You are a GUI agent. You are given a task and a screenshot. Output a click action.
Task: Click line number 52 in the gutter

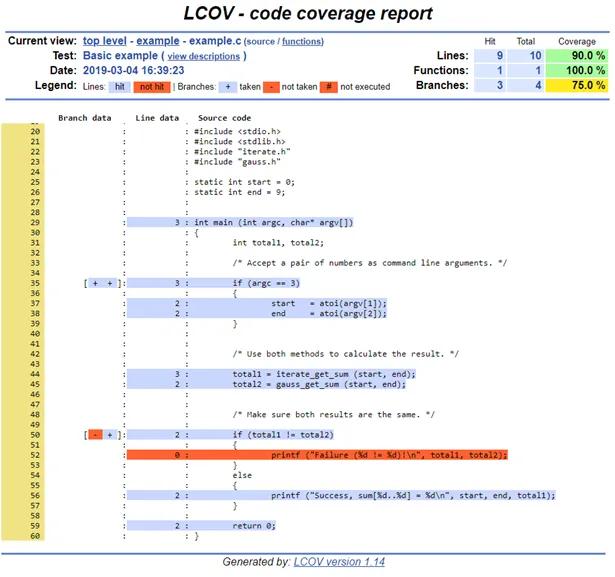point(35,455)
